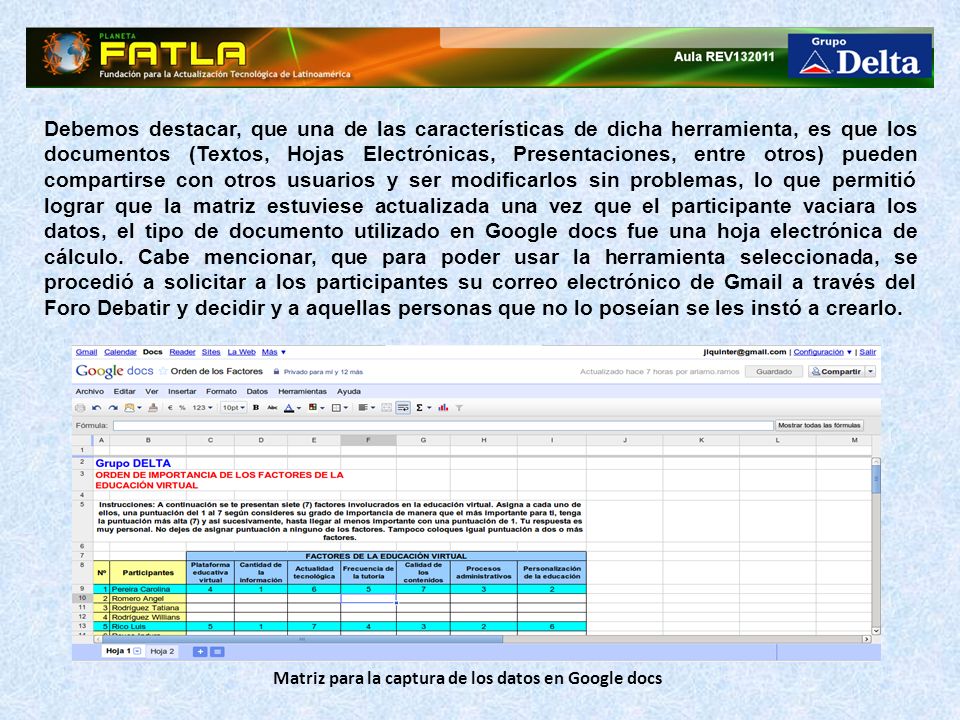
Task: Open Sigma functions dropdown arrow
Action: tap(429, 408)
